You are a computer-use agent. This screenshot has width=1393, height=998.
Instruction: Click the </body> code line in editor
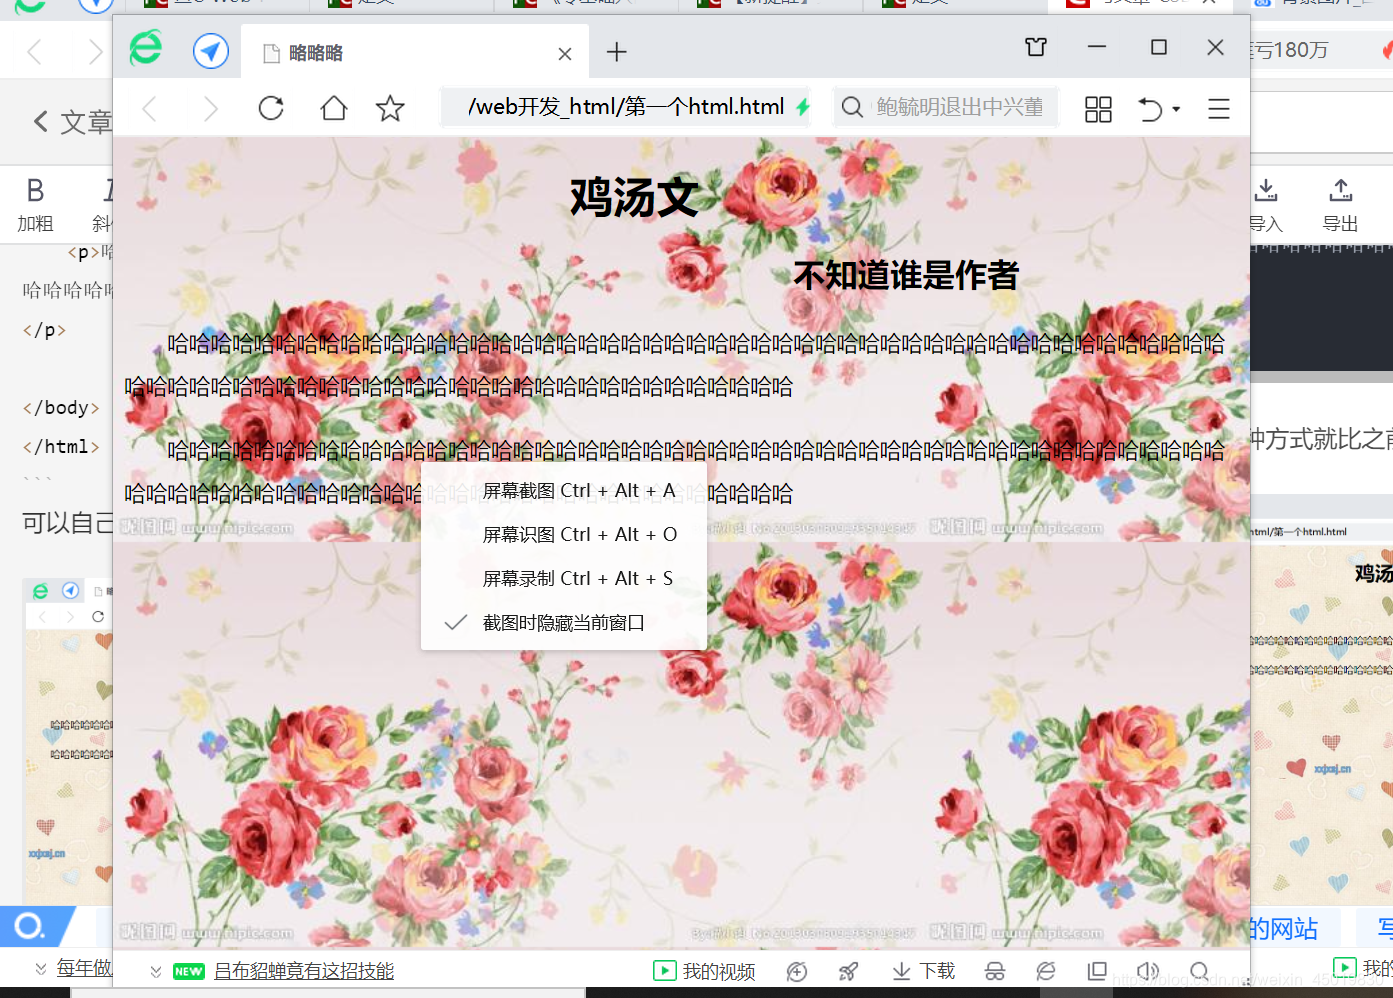[x=61, y=407]
